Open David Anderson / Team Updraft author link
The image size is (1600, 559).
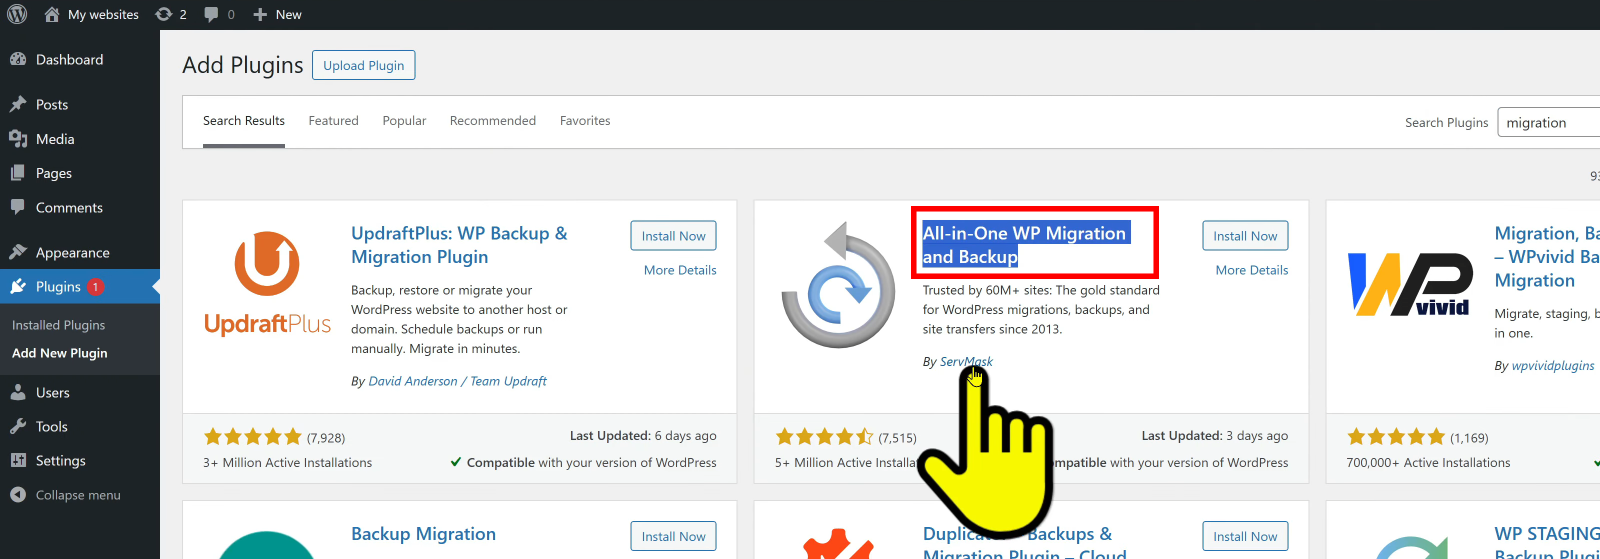[x=457, y=381]
